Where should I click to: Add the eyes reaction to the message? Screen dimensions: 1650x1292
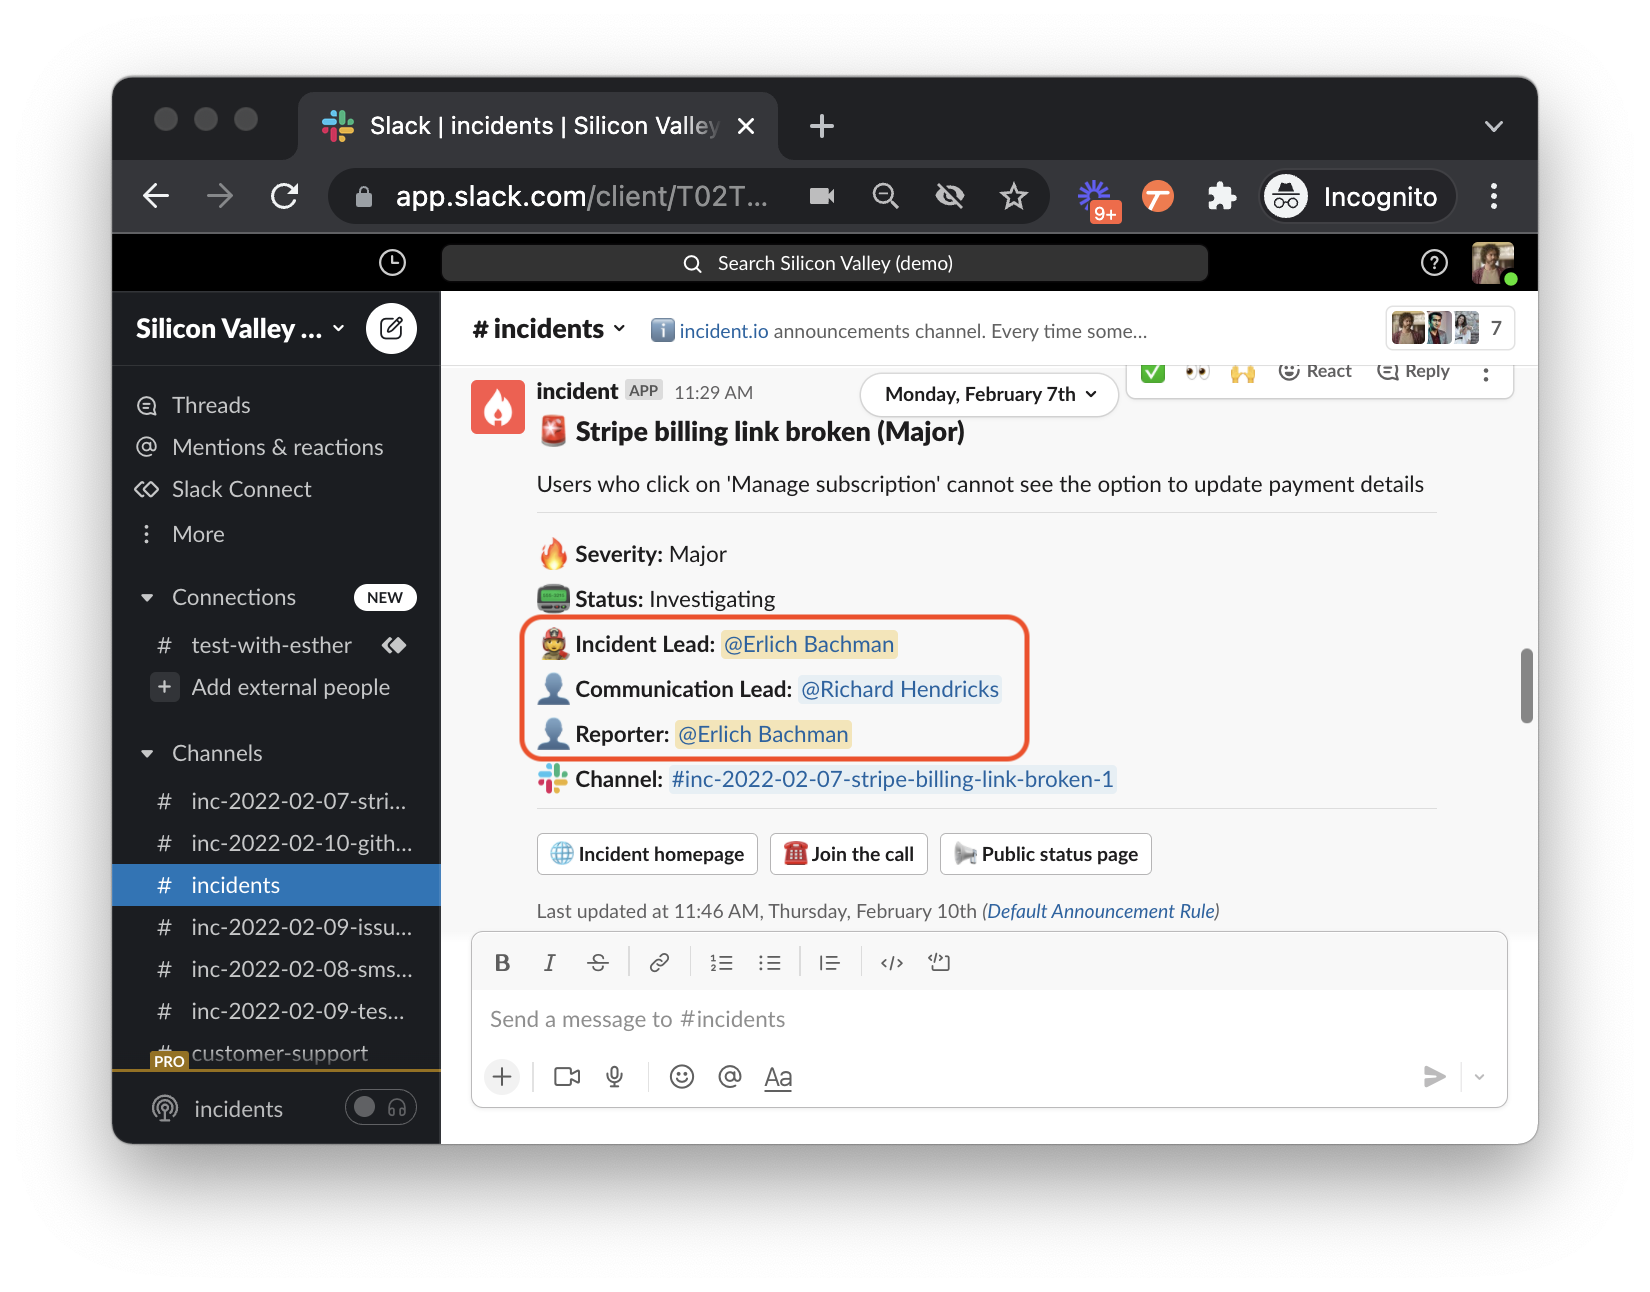pyautogui.click(x=1197, y=372)
